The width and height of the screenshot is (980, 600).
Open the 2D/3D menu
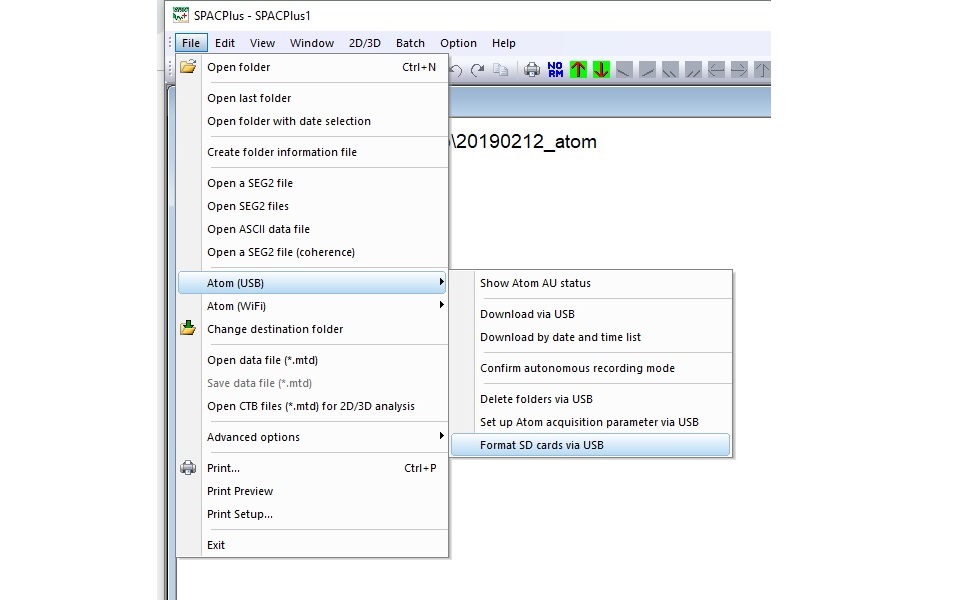coord(364,43)
